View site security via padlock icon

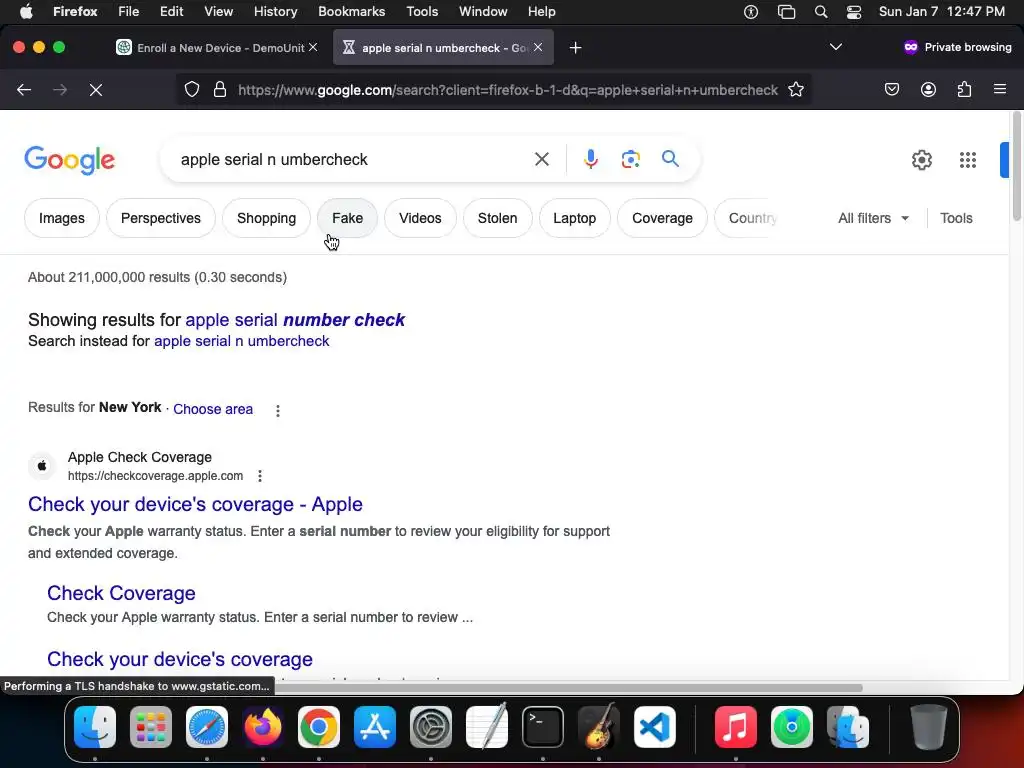click(220, 89)
